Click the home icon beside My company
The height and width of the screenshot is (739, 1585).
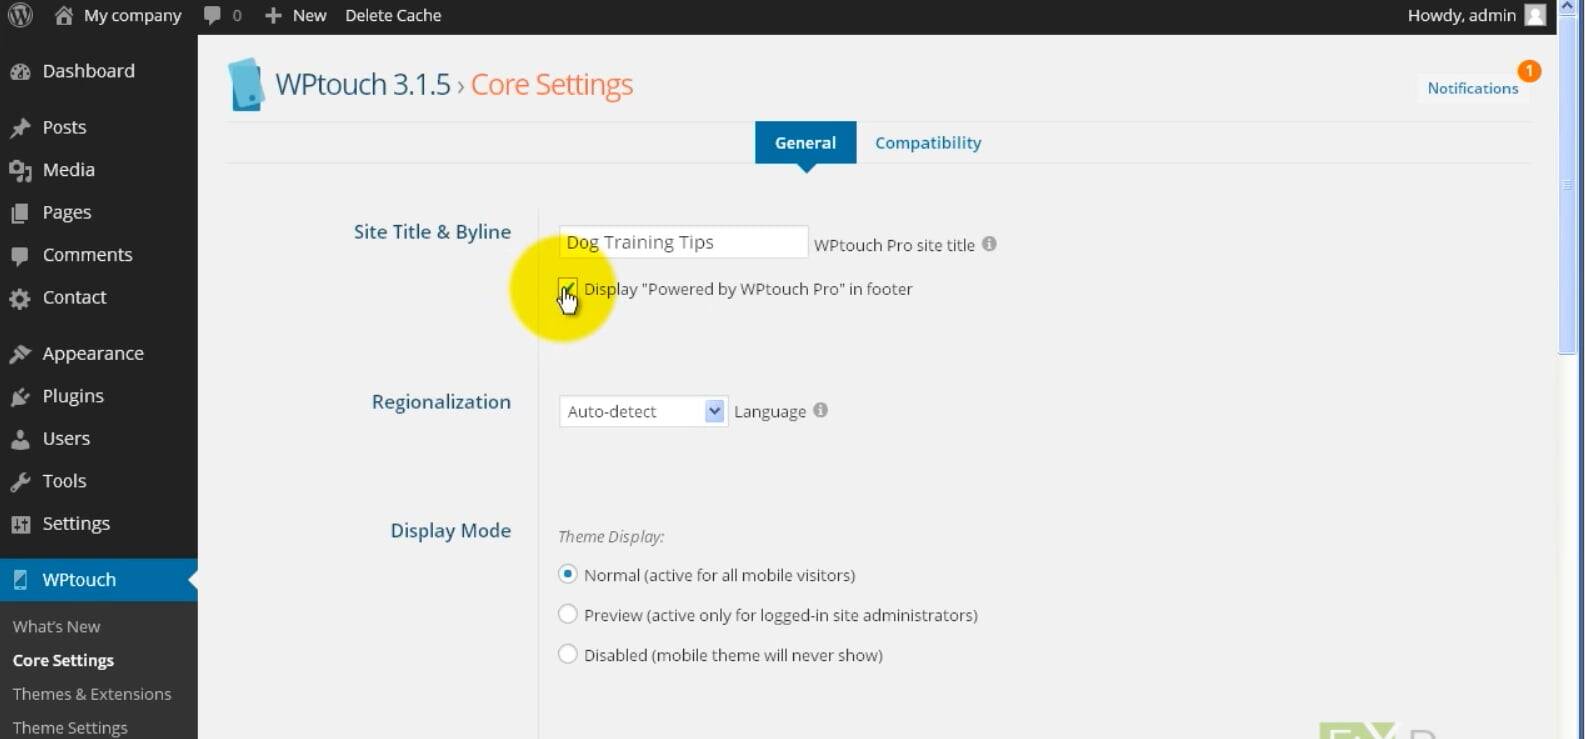coord(64,15)
